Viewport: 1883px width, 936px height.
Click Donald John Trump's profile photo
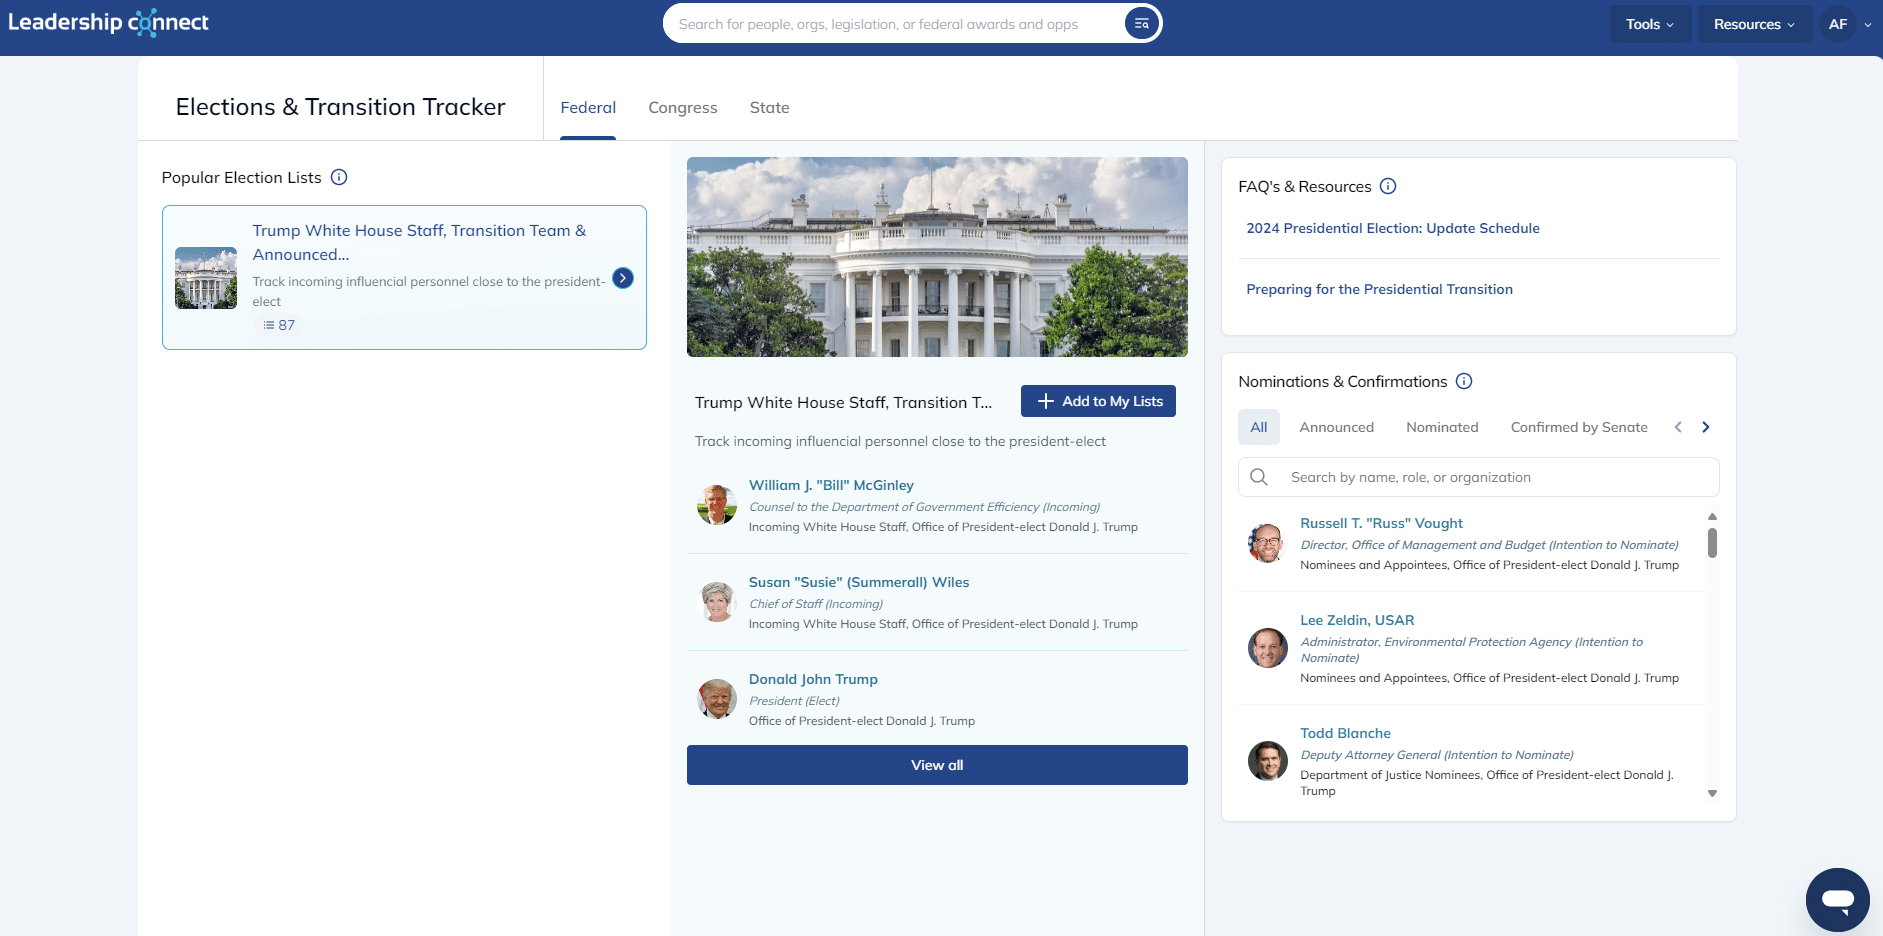(717, 699)
